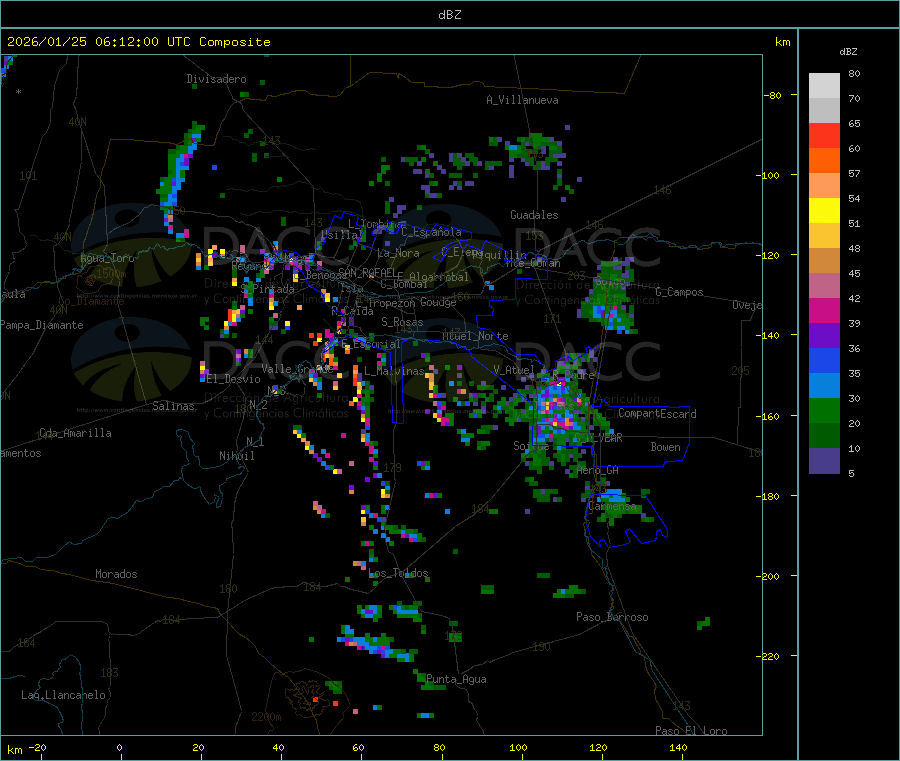Image resolution: width=900 pixels, height=761 pixels.
Task: Click the Agua_Toro map label
Action: click(107, 258)
